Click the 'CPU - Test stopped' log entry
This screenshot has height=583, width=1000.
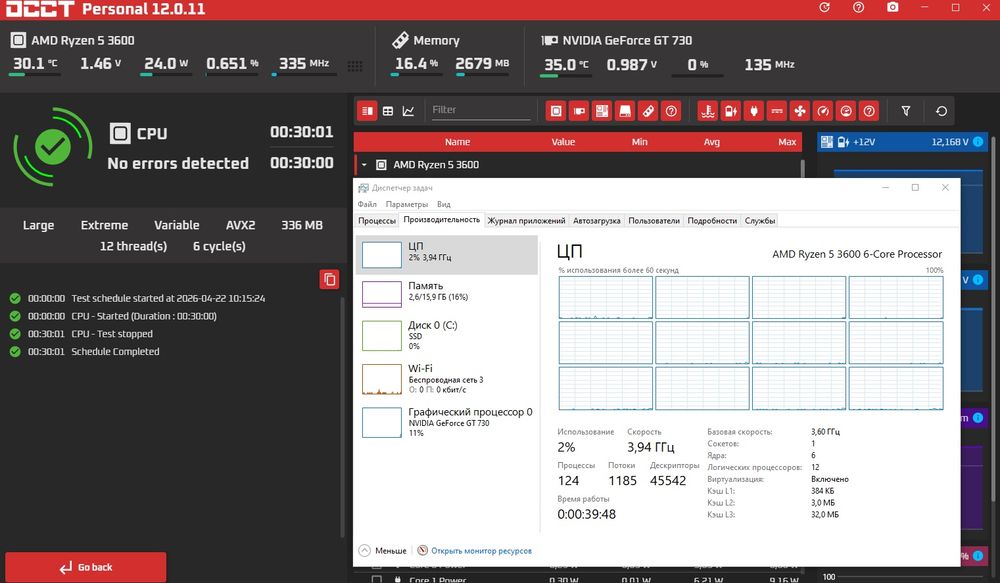coord(112,334)
